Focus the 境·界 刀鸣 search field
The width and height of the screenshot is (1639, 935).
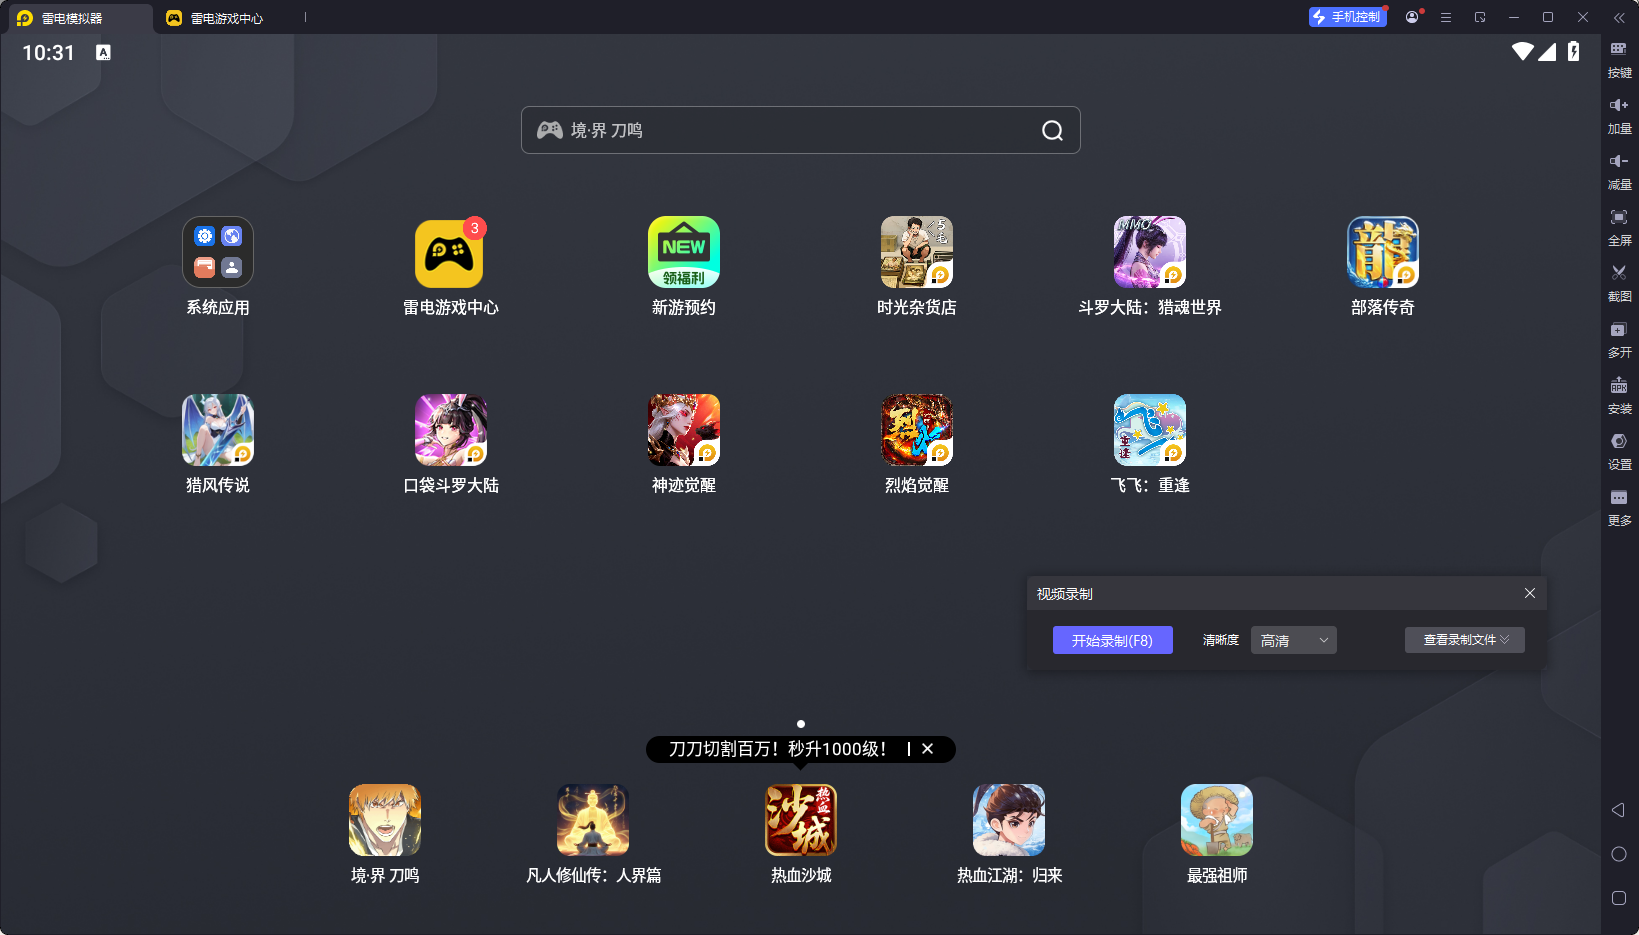801,130
